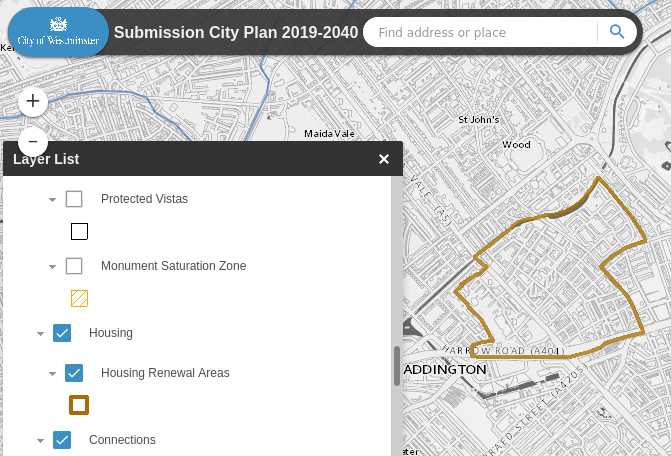Collapse the Protected Vistas legend arrow
671x456 pixels.
point(52,200)
